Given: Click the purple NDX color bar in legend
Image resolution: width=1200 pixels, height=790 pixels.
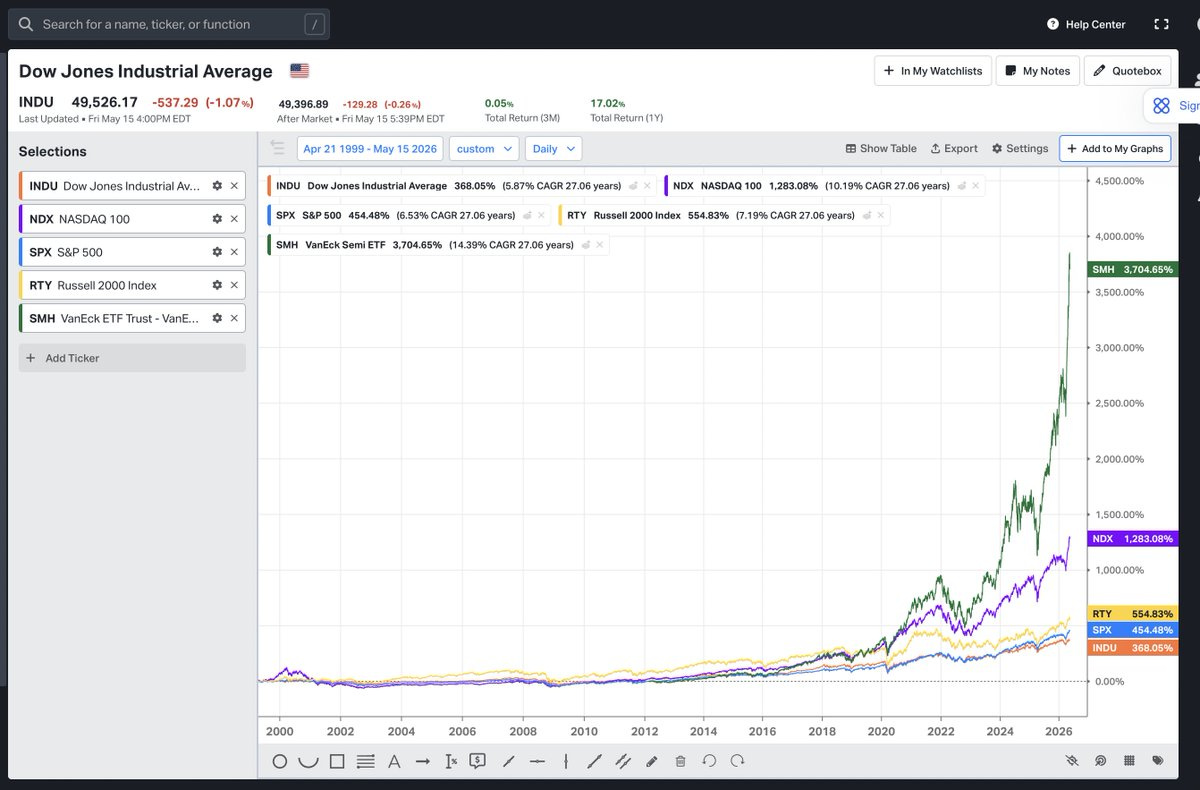Looking at the screenshot, I should [x=666, y=185].
